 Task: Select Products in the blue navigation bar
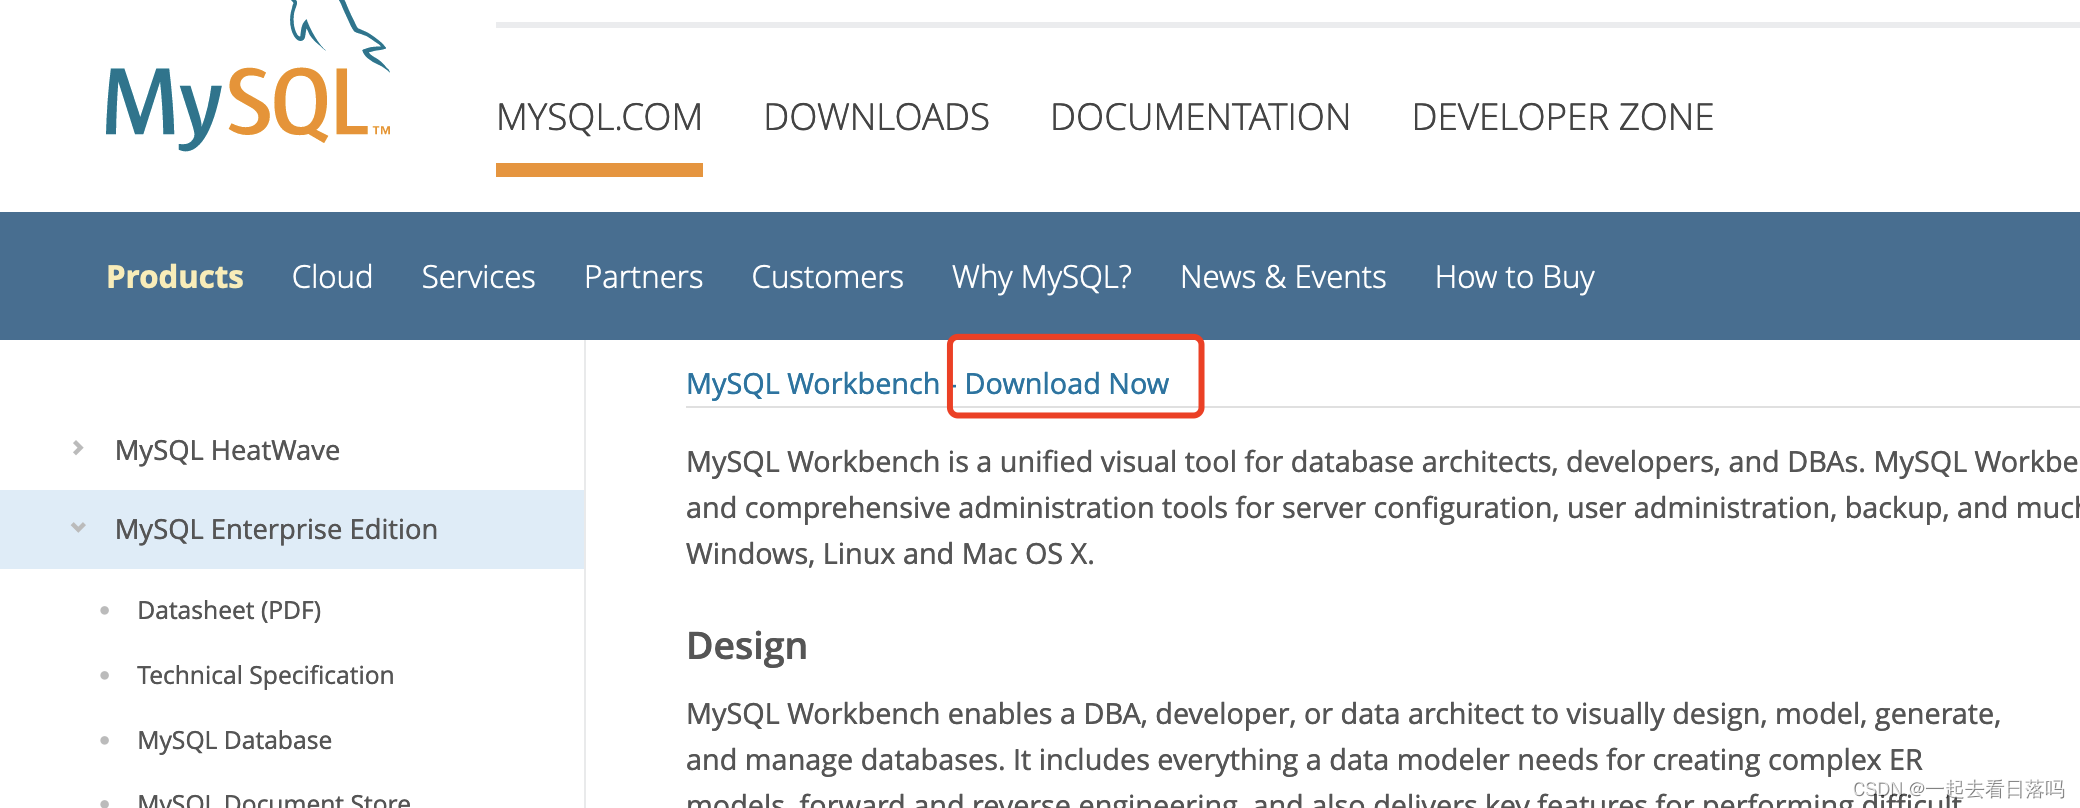[175, 276]
